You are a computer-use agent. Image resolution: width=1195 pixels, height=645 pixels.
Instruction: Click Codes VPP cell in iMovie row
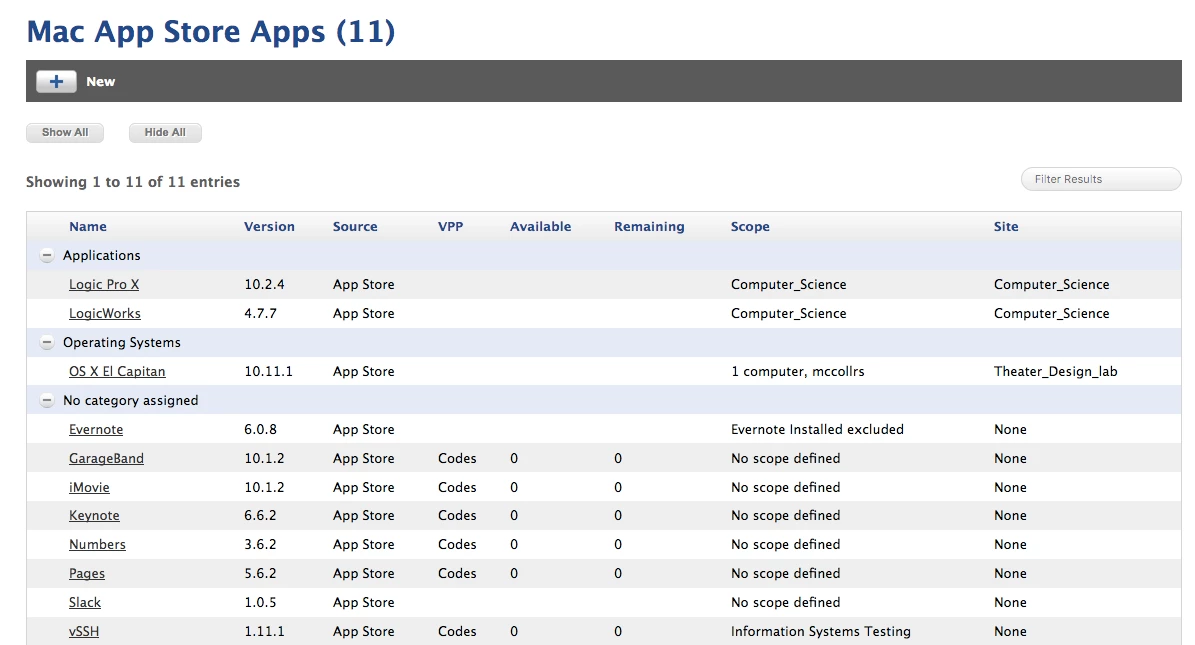point(457,487)
